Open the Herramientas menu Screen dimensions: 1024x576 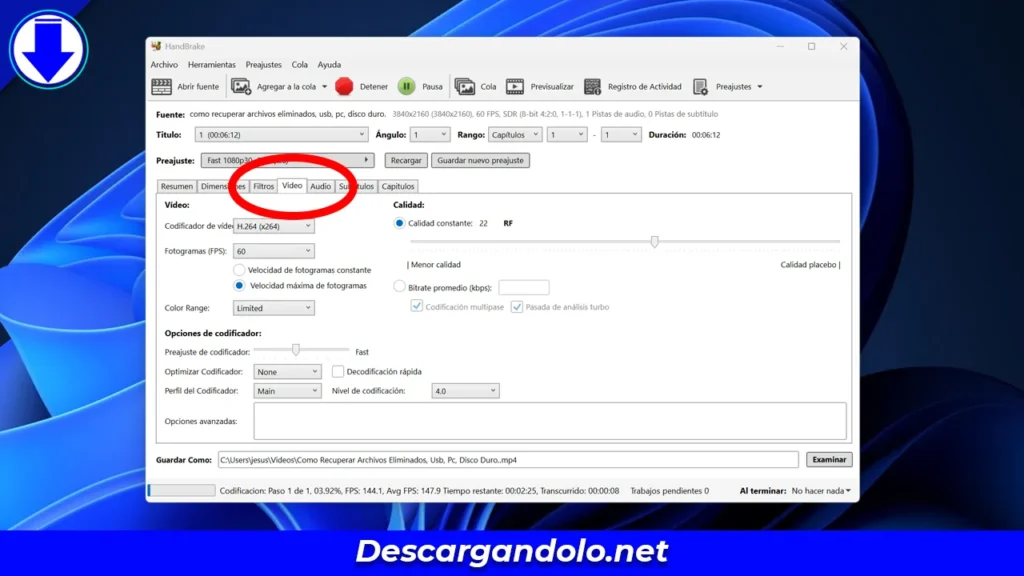click(211, 64)
